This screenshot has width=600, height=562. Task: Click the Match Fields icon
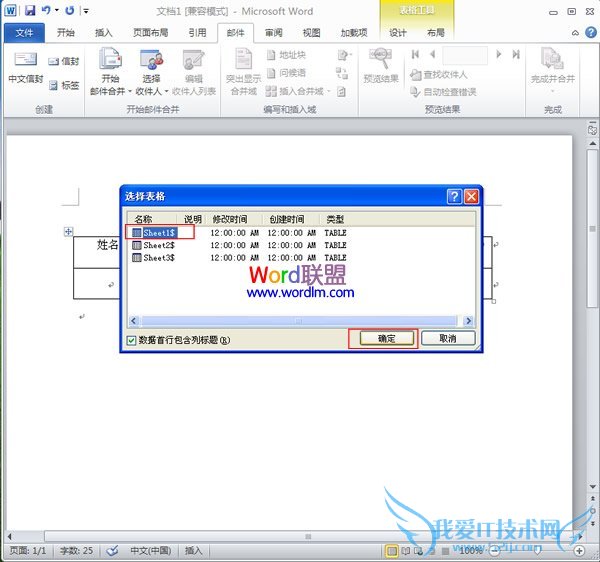click(342, 73)
